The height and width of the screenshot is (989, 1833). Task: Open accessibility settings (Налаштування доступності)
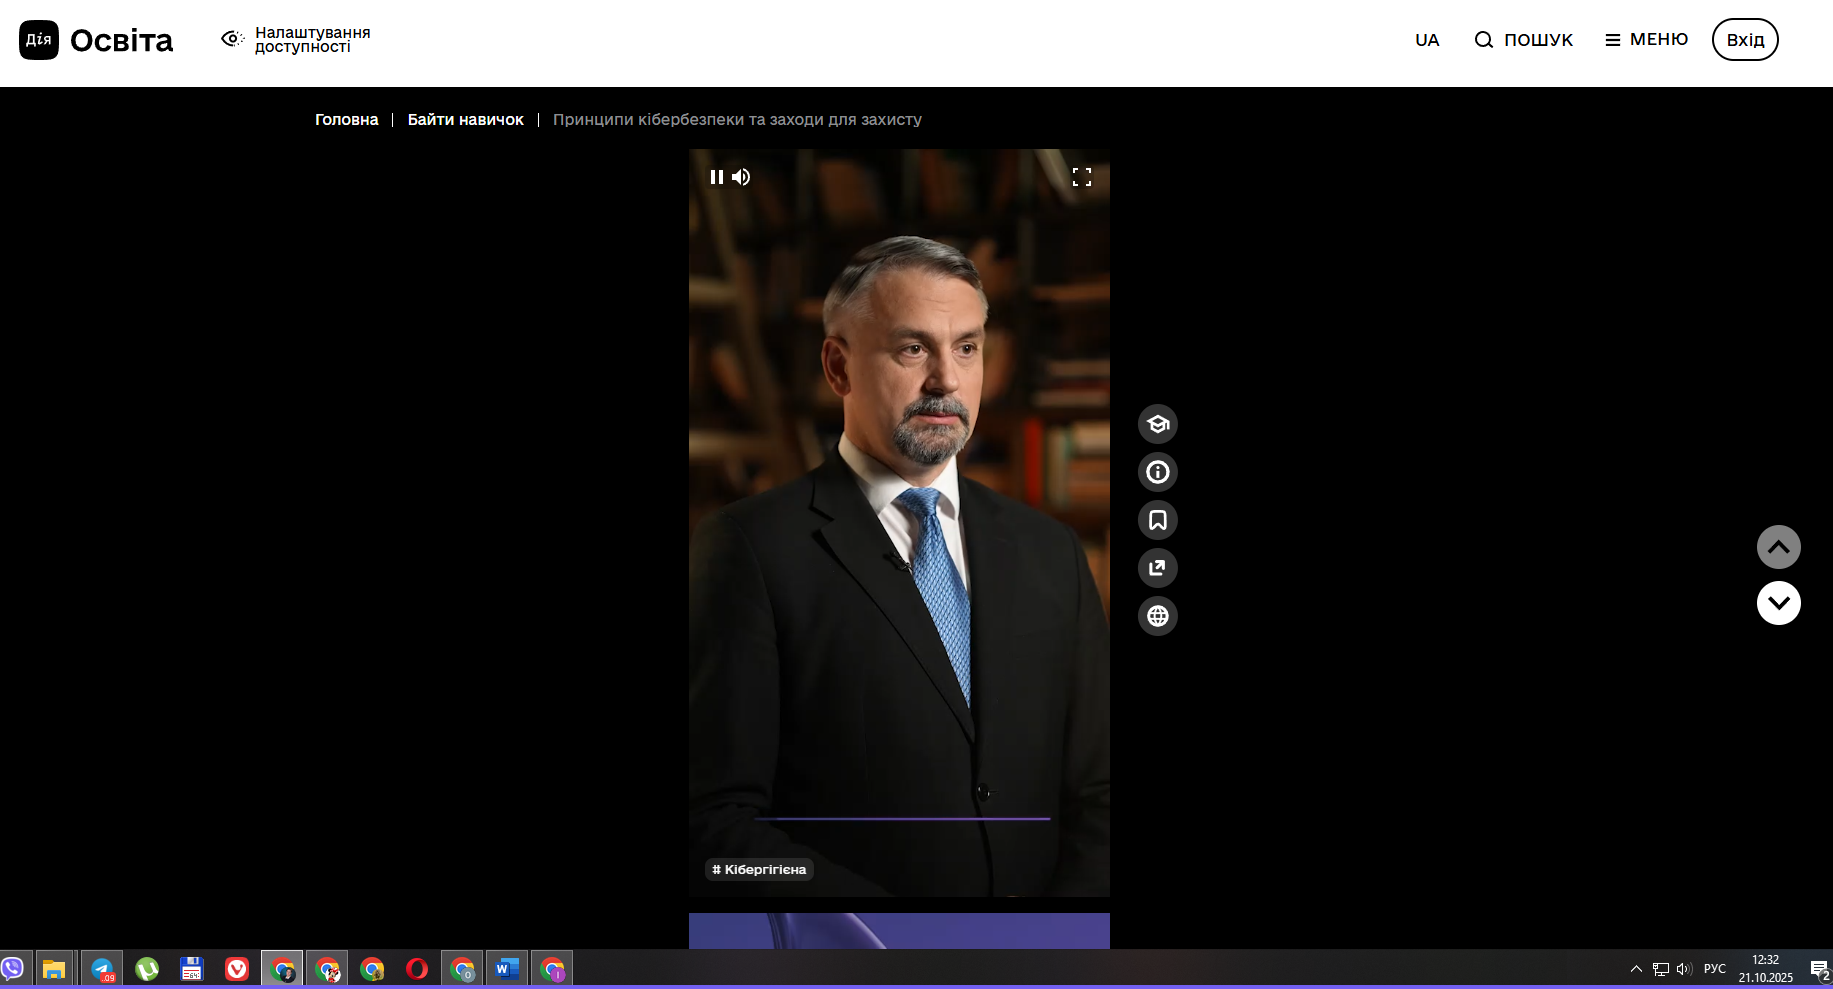[x=296, y=40]
